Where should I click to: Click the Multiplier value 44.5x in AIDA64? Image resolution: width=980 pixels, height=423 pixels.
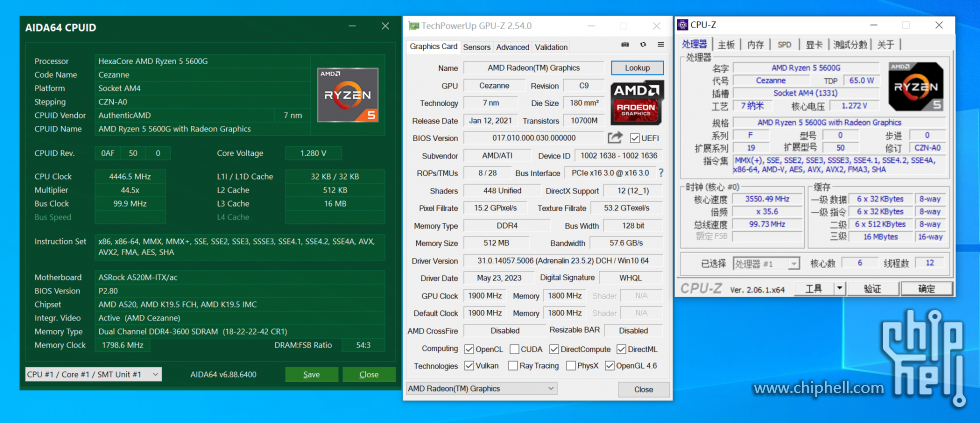[130, 190]
